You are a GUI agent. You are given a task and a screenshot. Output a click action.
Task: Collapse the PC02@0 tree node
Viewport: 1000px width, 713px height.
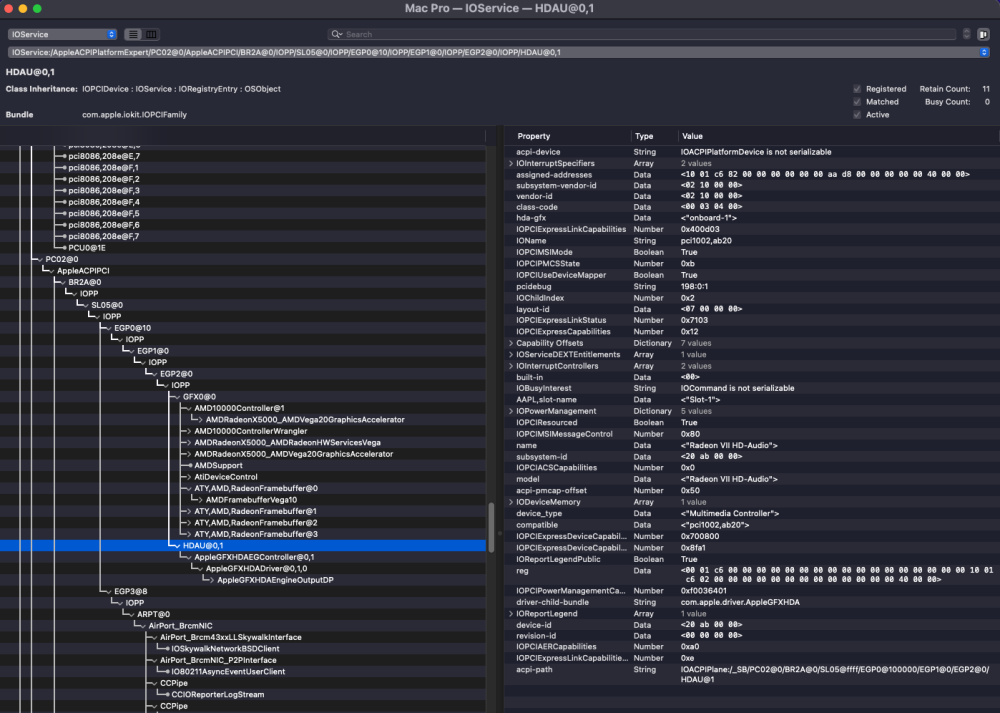pos(40,260)
